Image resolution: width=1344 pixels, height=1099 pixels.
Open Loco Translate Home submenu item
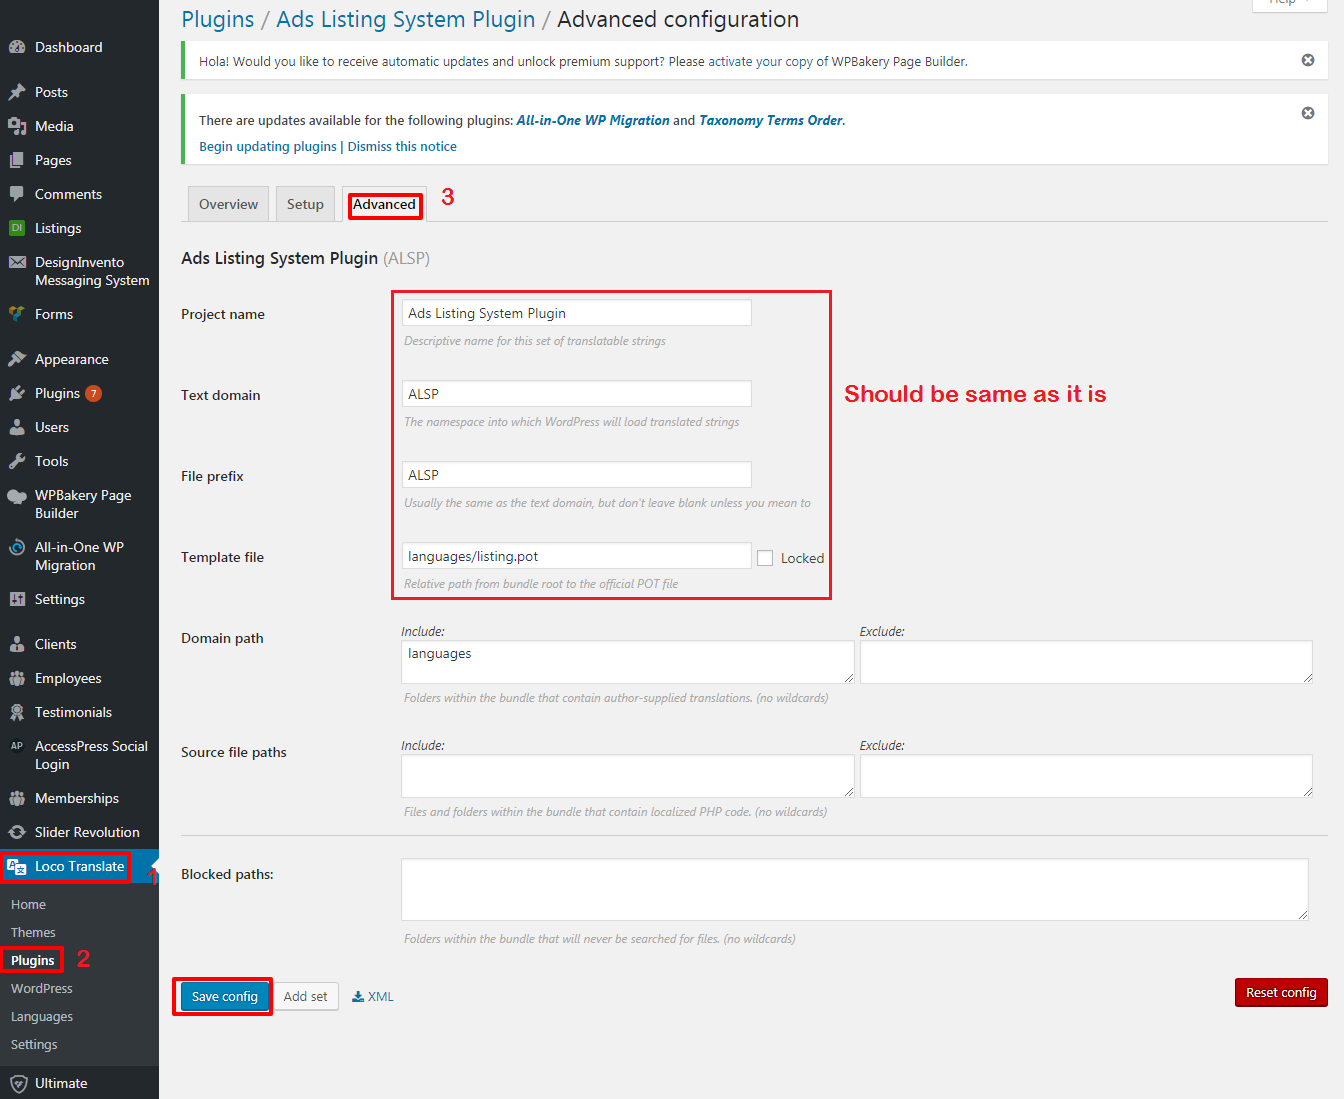point(28,904)
